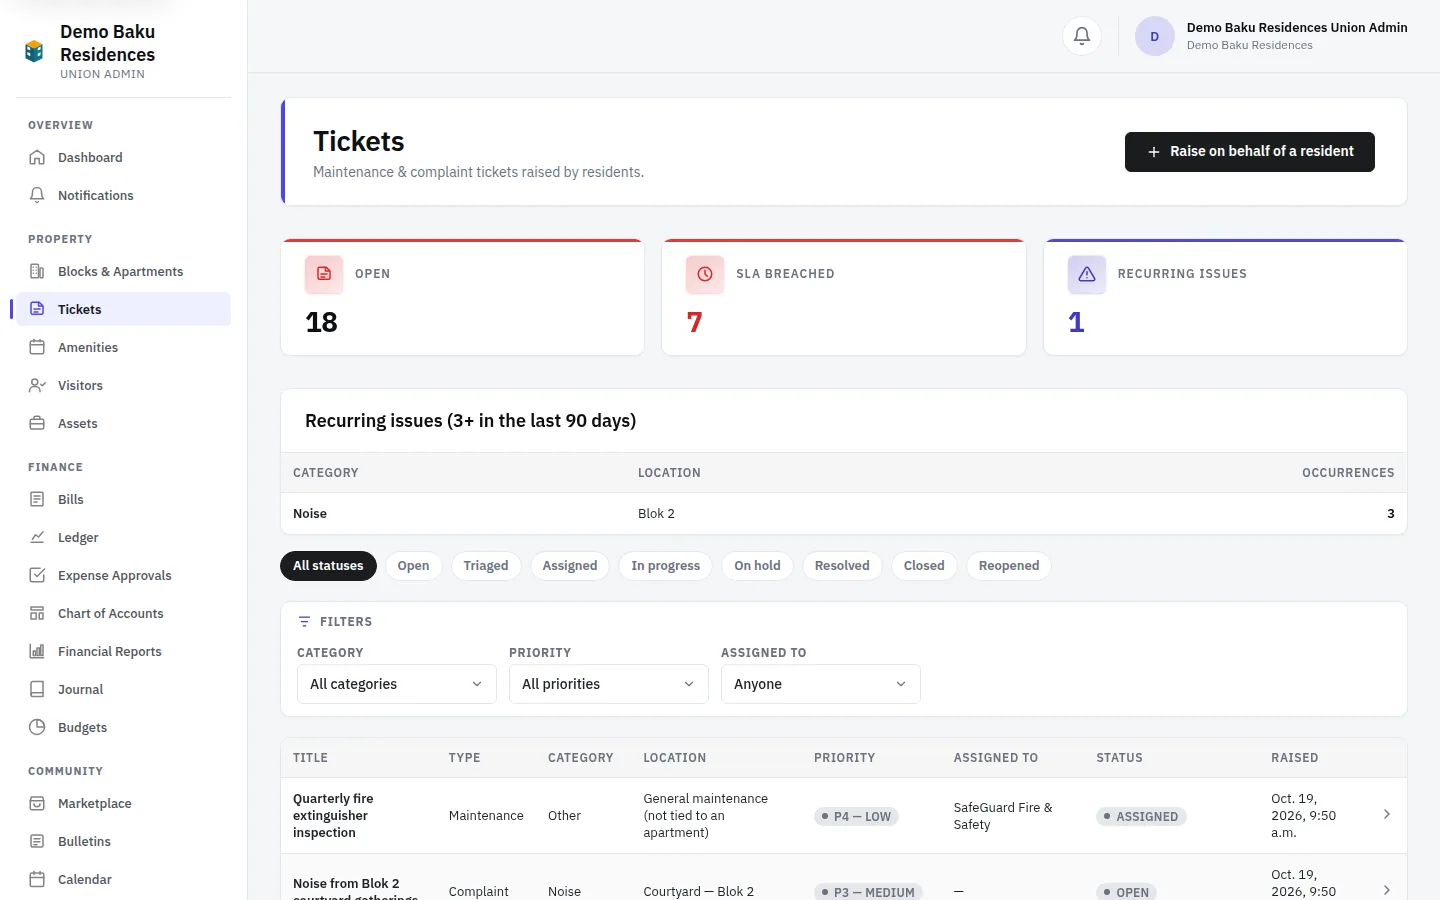Click the Blocks & Apartments building icon
1440x900 pixels.
pyautogui.click(x=37, y=271)
